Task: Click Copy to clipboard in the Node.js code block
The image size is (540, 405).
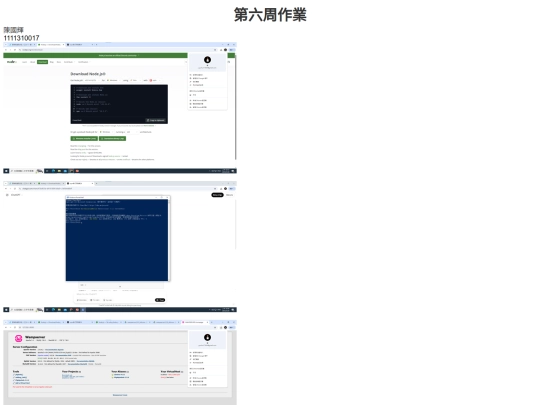Action: (155, 120)
